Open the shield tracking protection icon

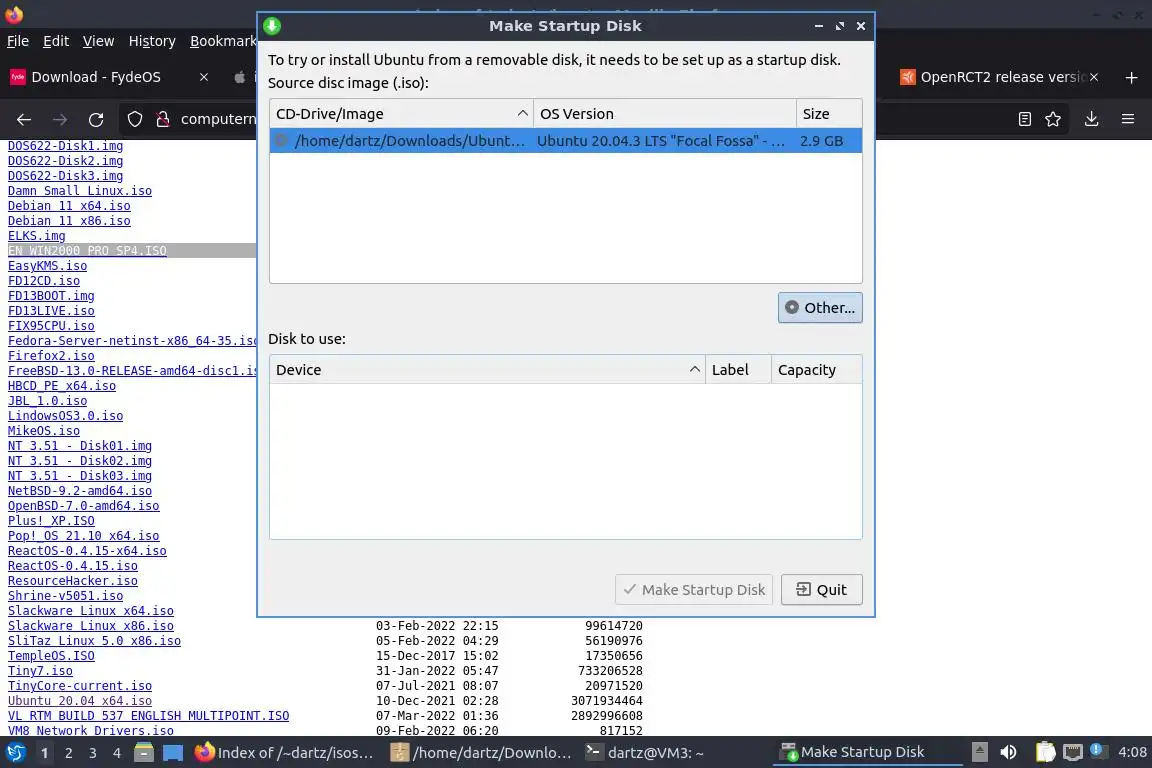tap(134, 119)
